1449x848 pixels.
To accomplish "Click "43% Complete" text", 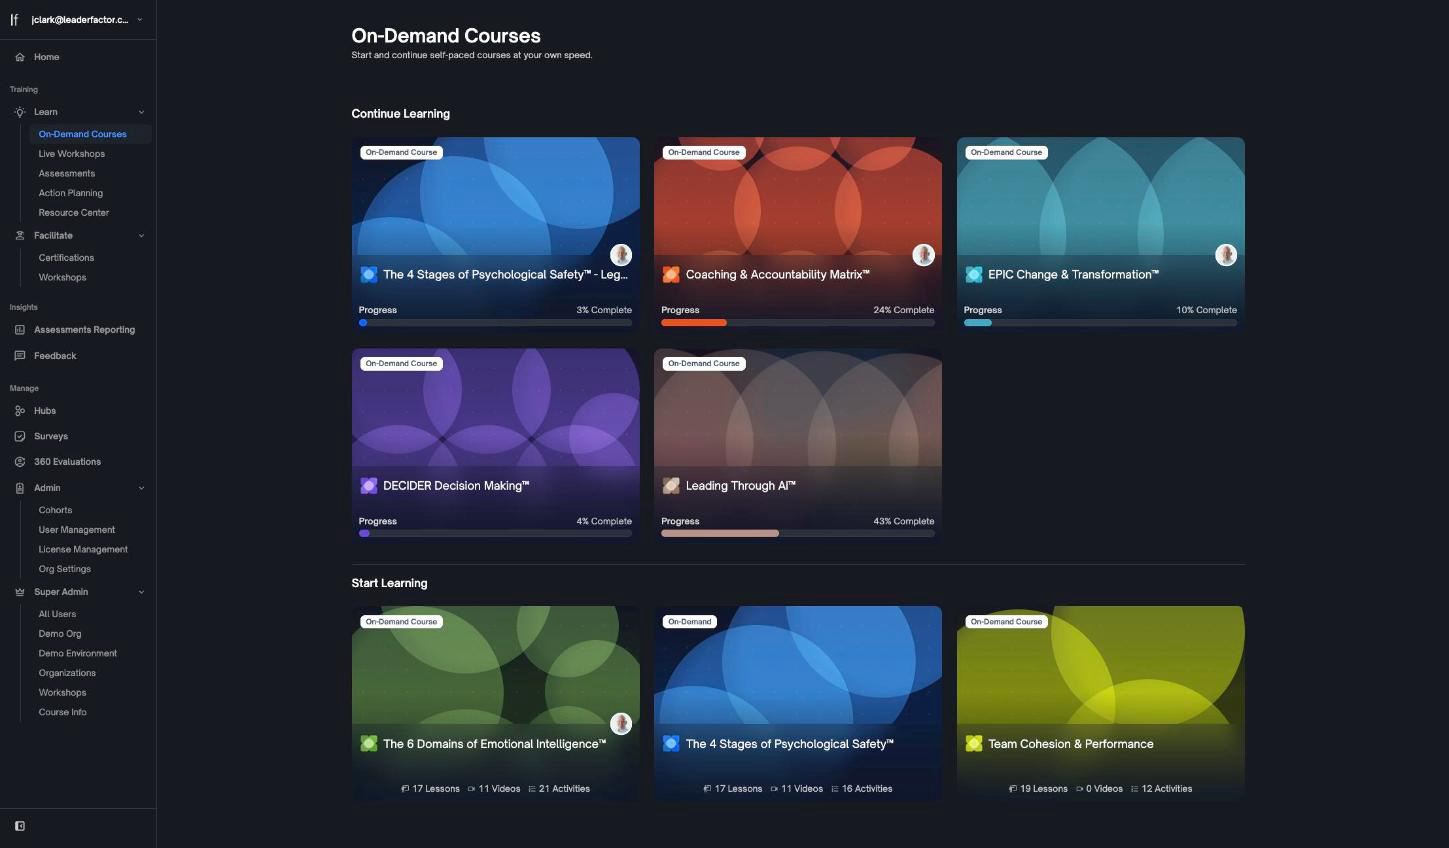I will click(x=903, y=521).
